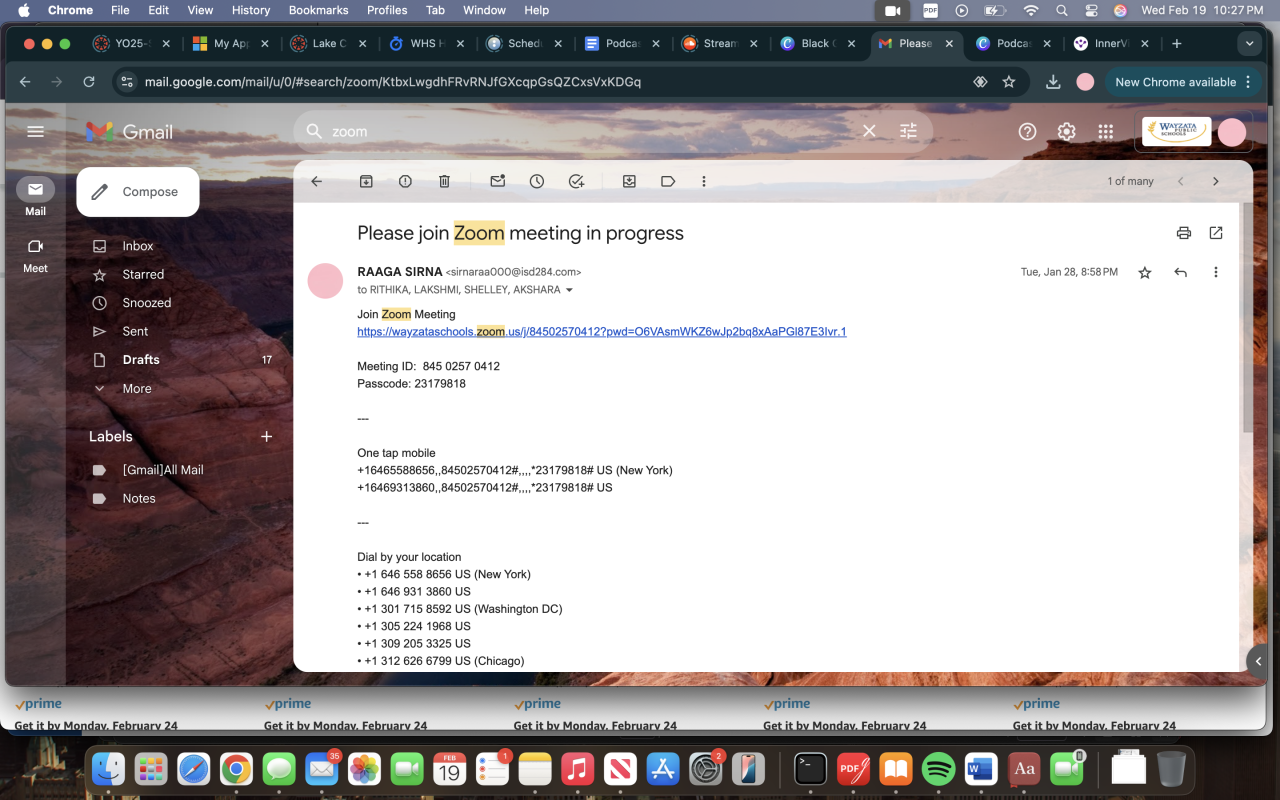This screenshot has height=800, width=1280.
Task: Go back to search results arrow
Action: click(x=317, y=181)
